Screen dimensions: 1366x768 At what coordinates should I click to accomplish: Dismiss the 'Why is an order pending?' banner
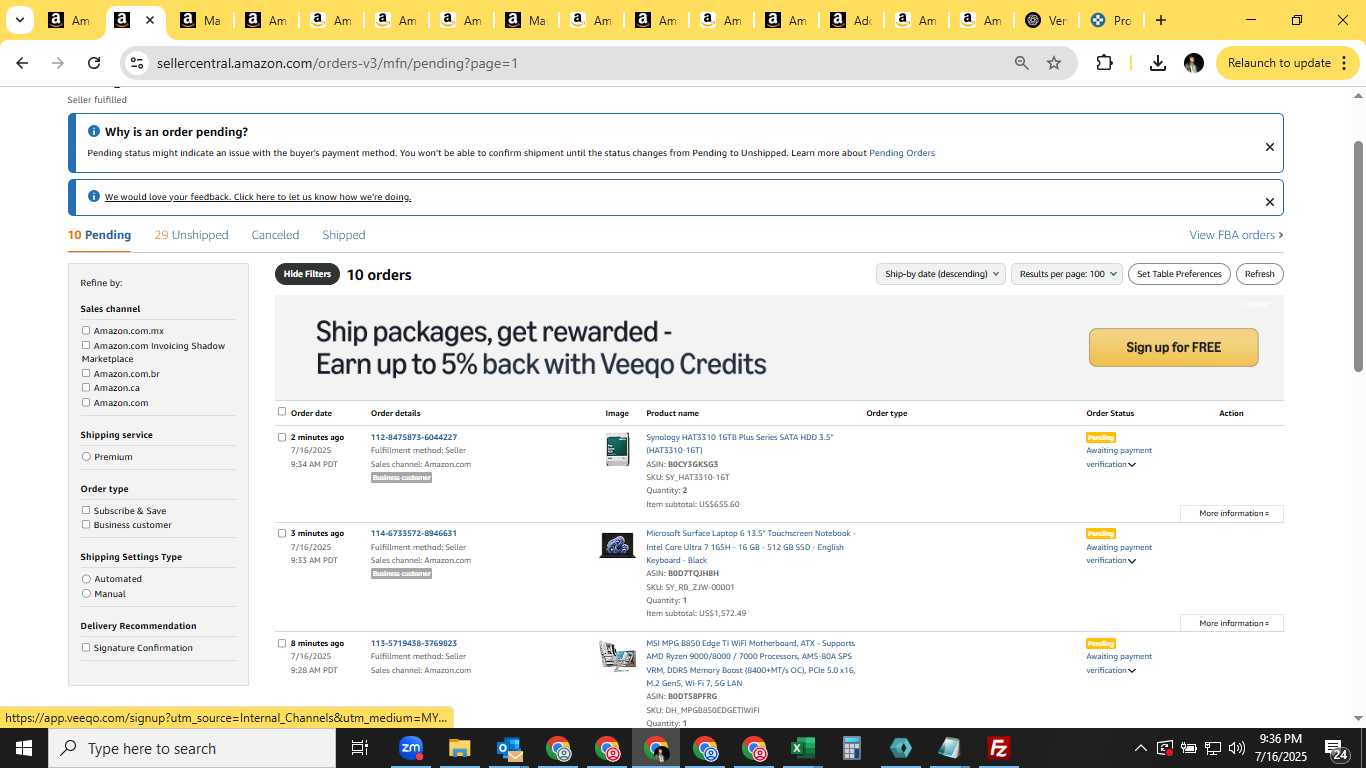click(x=1269, y=147)
